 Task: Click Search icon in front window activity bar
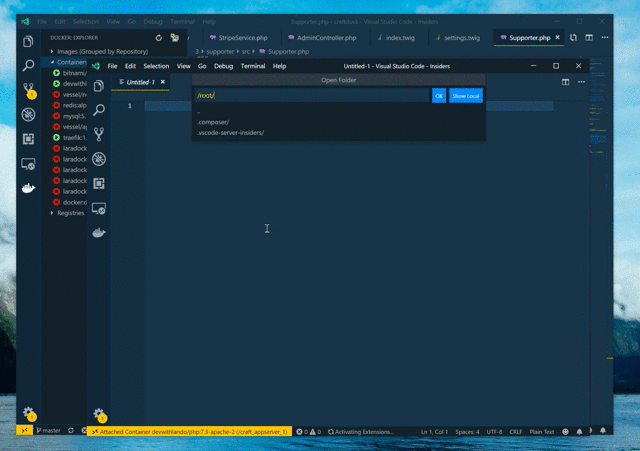point(99,110)
